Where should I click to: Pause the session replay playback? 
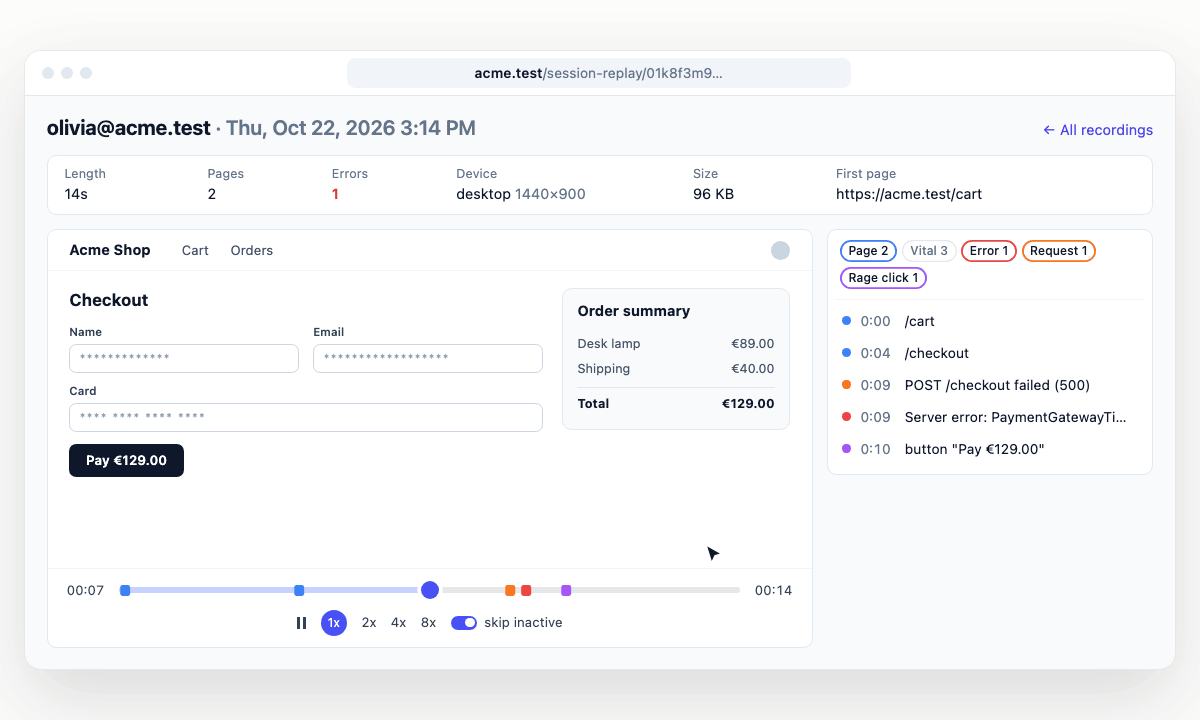(301, 623)
